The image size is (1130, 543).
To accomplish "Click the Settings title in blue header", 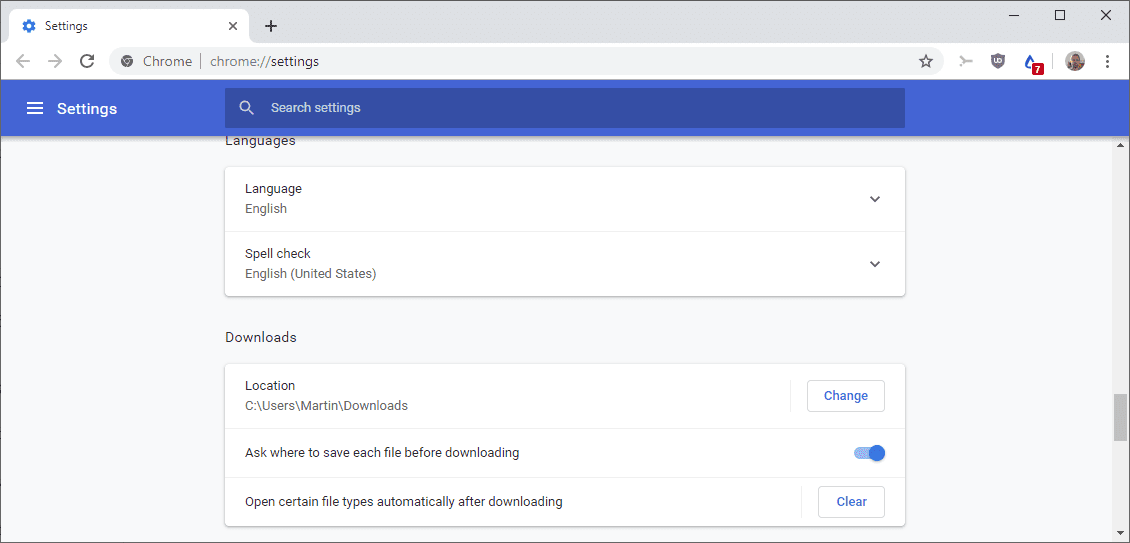I will 87,109.
